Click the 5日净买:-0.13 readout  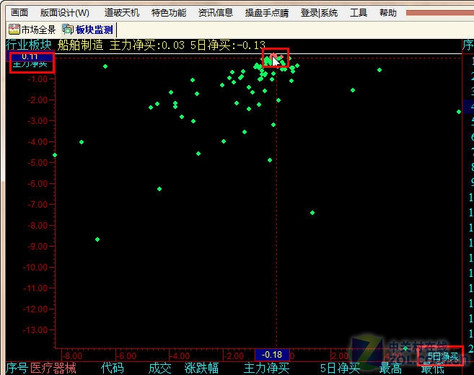(x=228, y=45)
